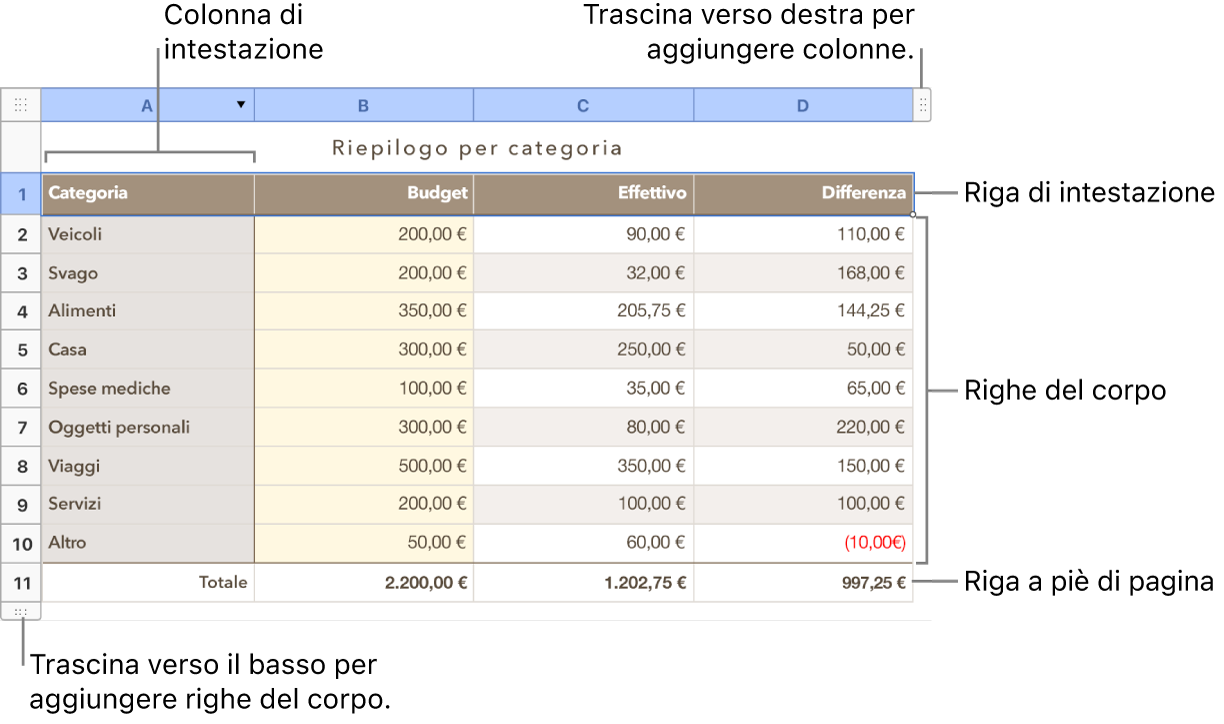
Task: Select the 350,00 € Effettivo value for Viaggi
Action: (583, 466)
